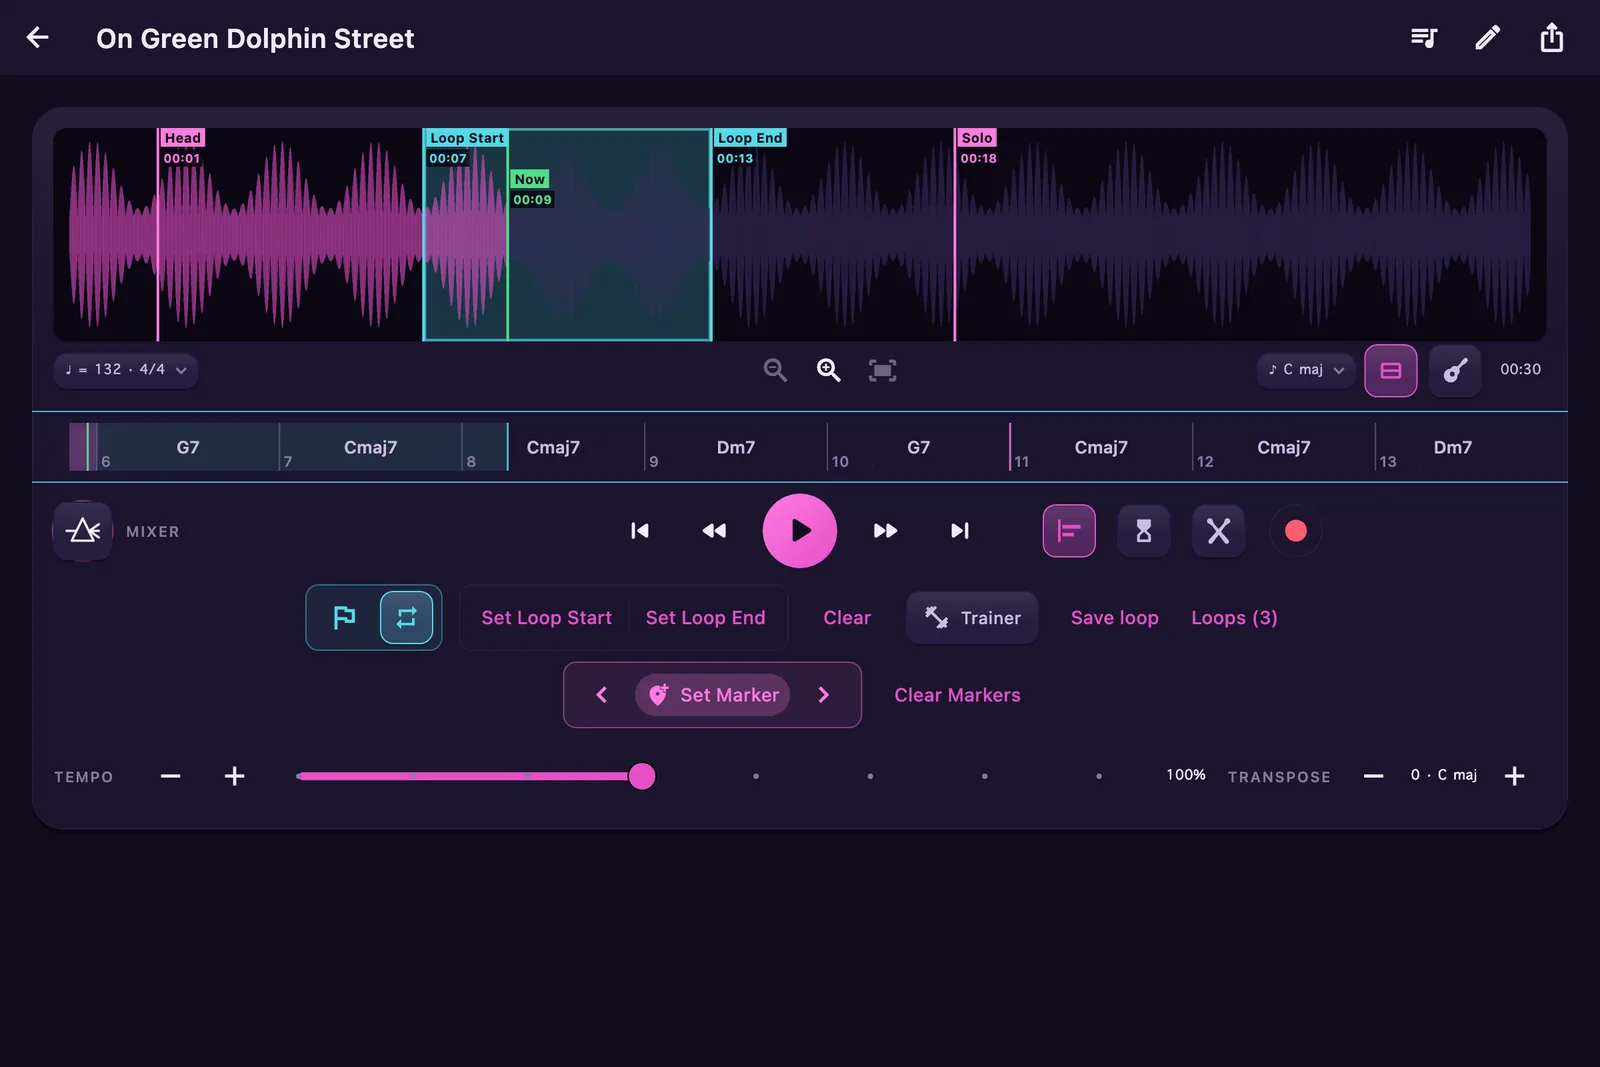Image resolution: width=1600 pixels, height=1067 pixels.
Task: Open the guitar instrument view
Action: coord(1455,370)
